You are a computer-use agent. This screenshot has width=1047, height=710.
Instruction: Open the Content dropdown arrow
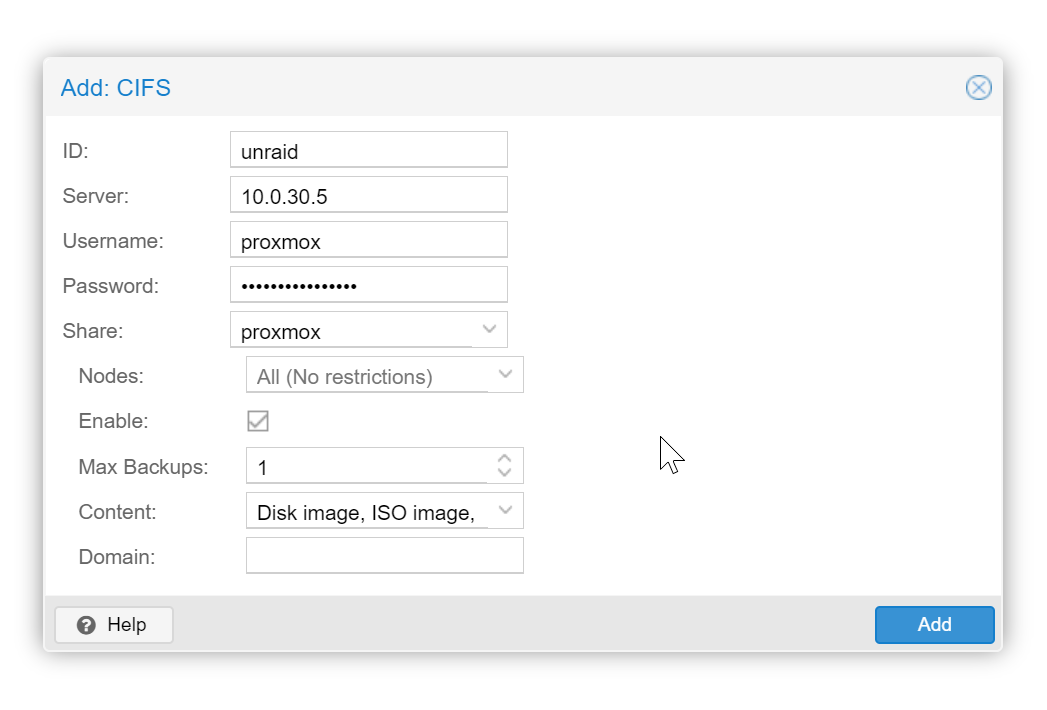505,510
